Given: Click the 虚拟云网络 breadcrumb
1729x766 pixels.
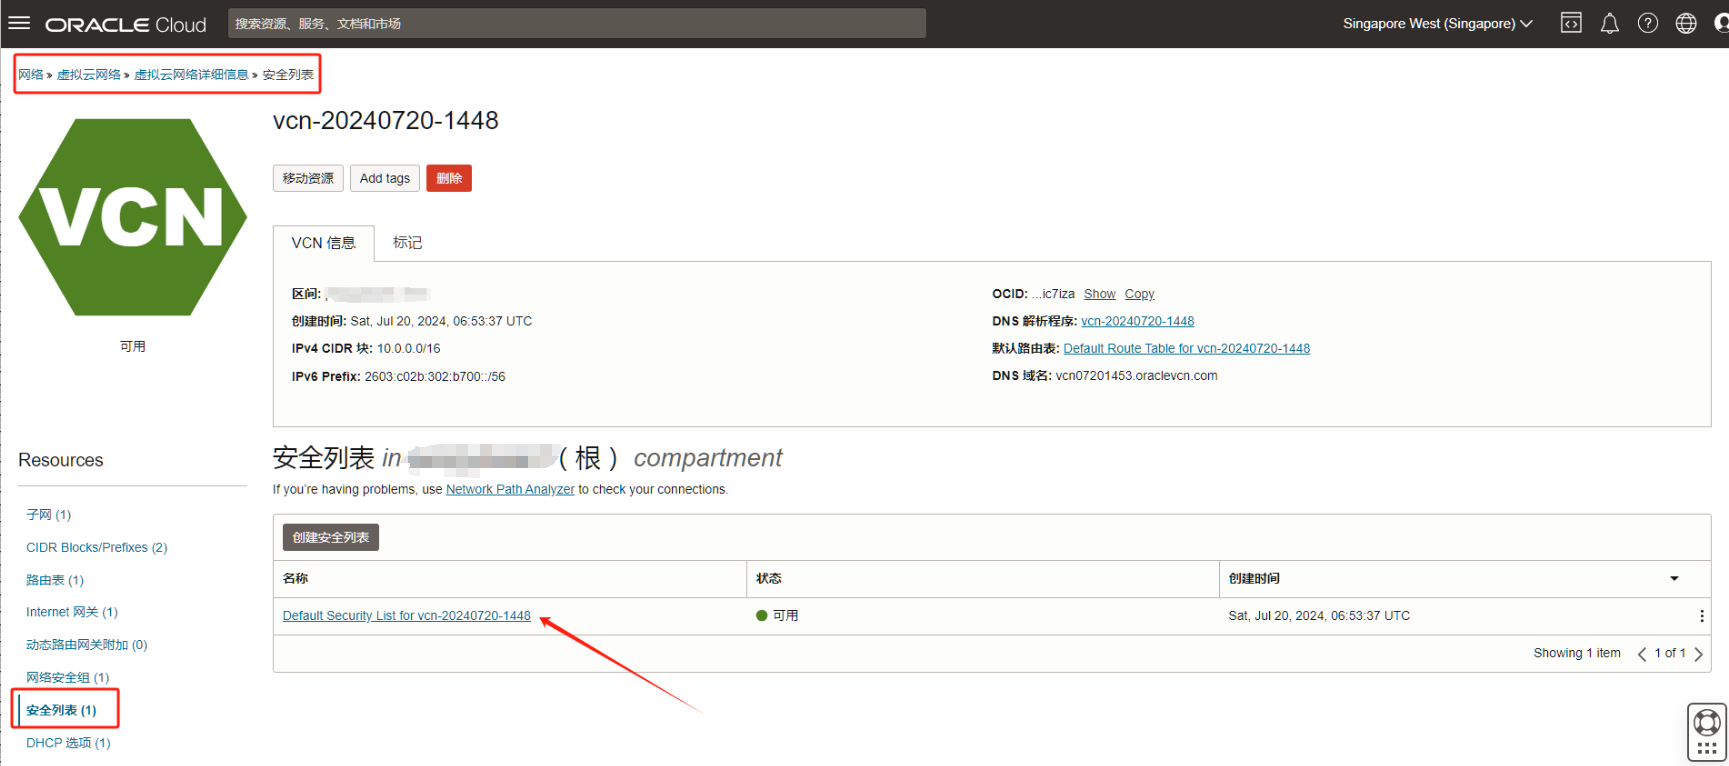Looking at the screenshot, I should 88,75.
